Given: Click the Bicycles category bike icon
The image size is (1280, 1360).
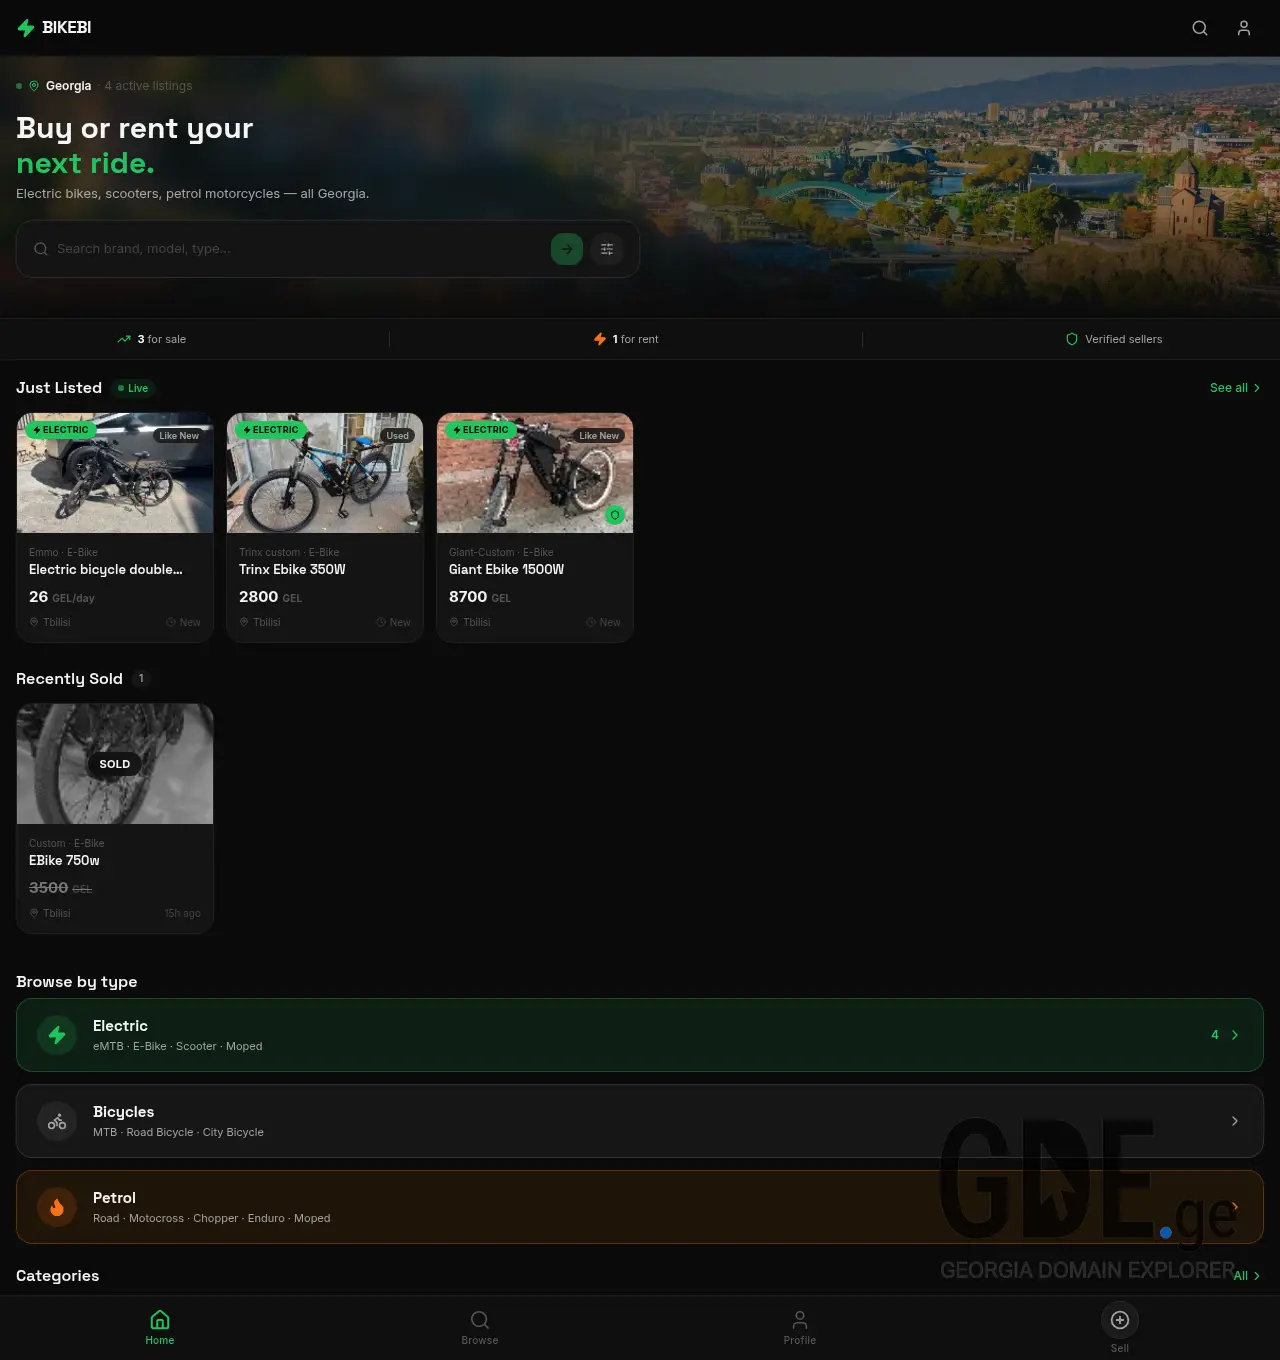Looking at the screenshot, I should tap(57, 1121).
